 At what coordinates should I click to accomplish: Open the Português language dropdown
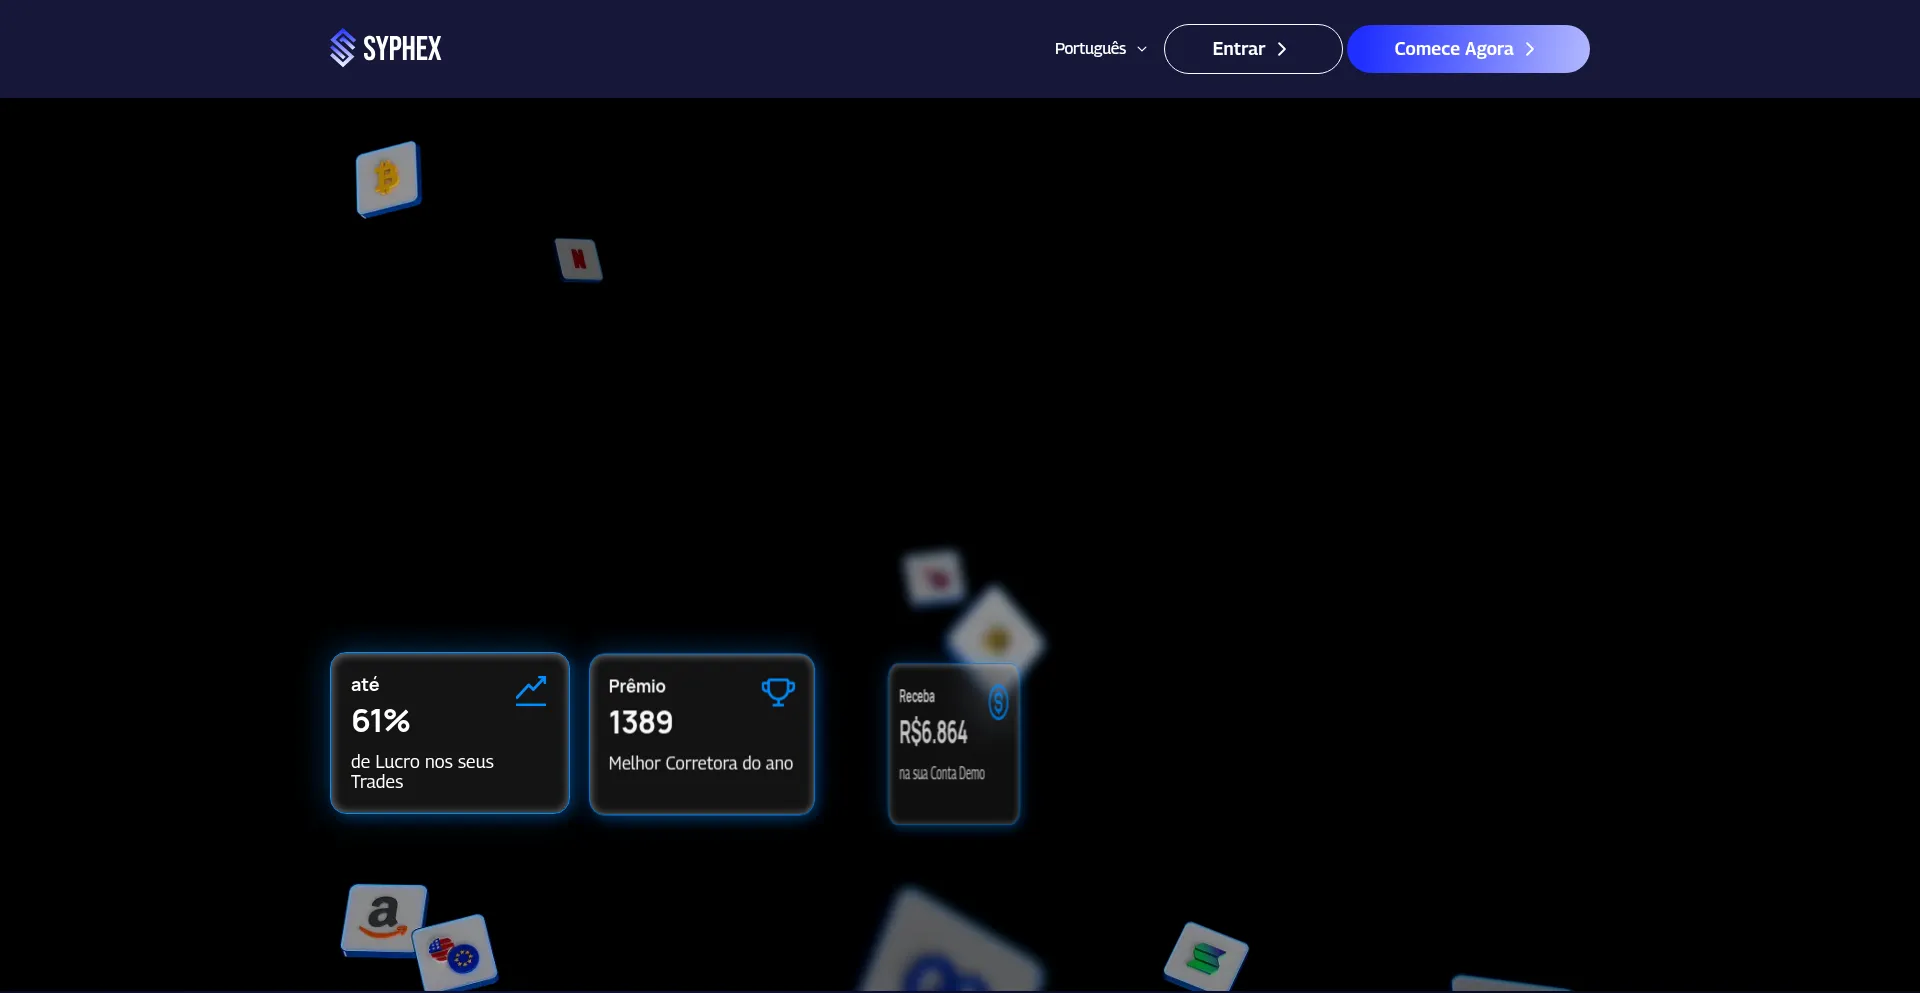(x=1101, y=49)
